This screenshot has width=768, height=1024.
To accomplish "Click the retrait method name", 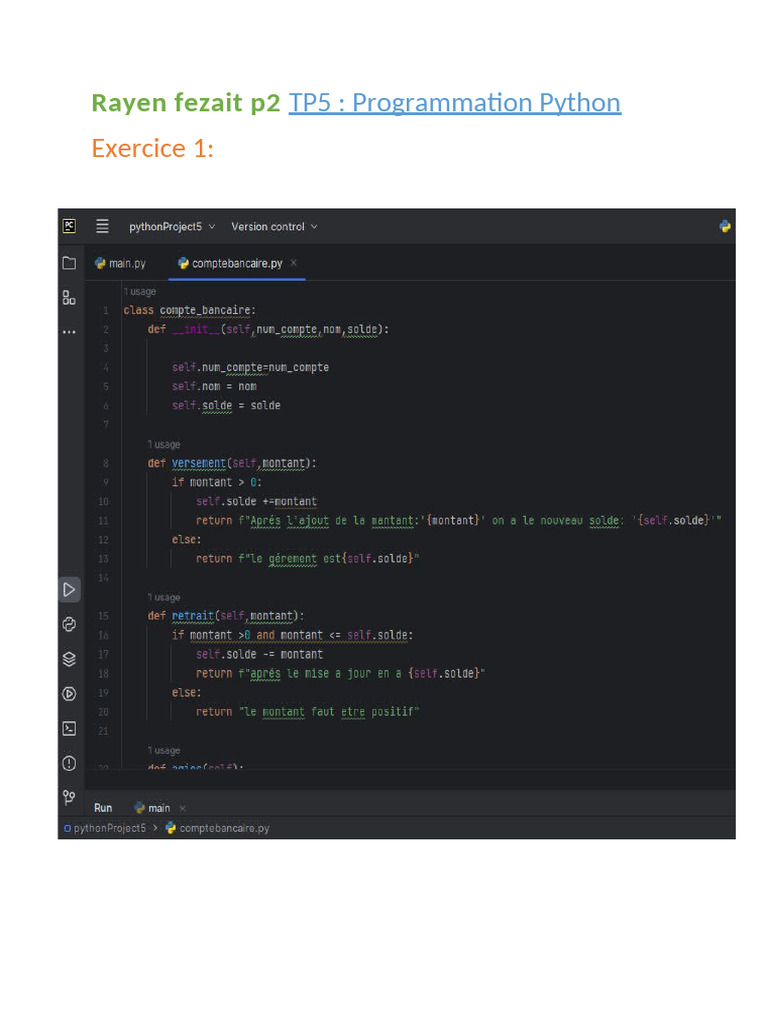I will pos(193,616).
